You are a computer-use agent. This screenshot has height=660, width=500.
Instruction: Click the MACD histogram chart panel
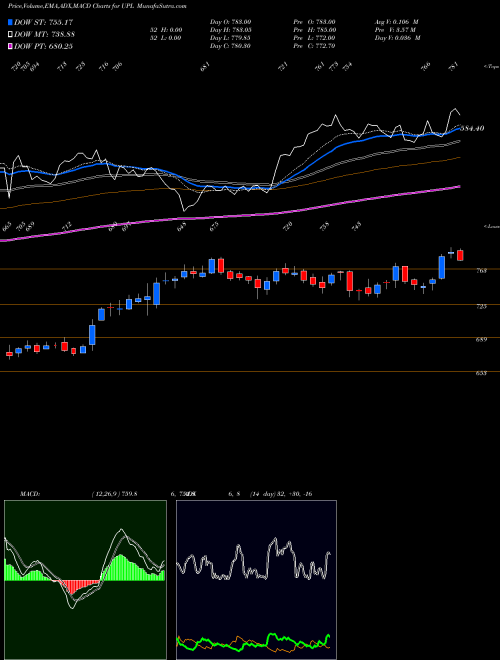[85, 580]
